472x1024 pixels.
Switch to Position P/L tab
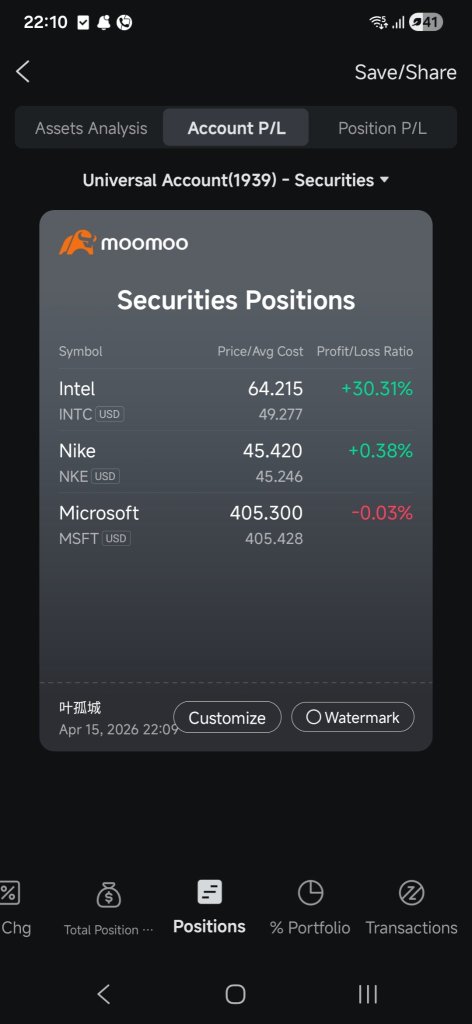point(383,128)
